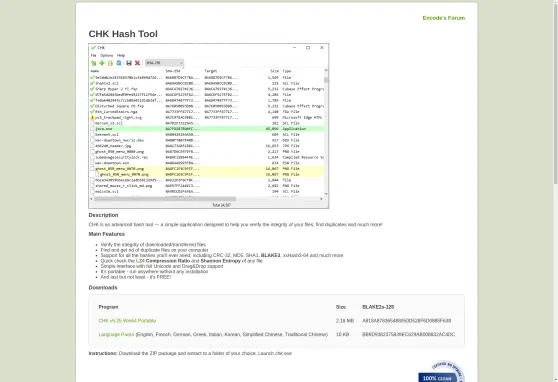
Task: Click green check icon beside Disturbed Square FE.fxp
Action: [x=93, y=106]
